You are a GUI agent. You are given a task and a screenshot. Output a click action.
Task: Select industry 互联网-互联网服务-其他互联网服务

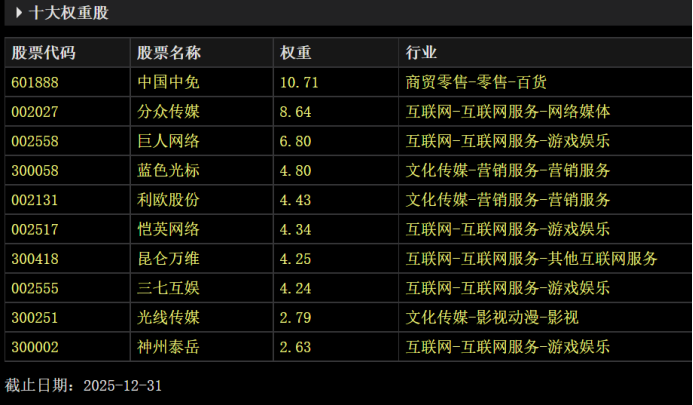532,259
